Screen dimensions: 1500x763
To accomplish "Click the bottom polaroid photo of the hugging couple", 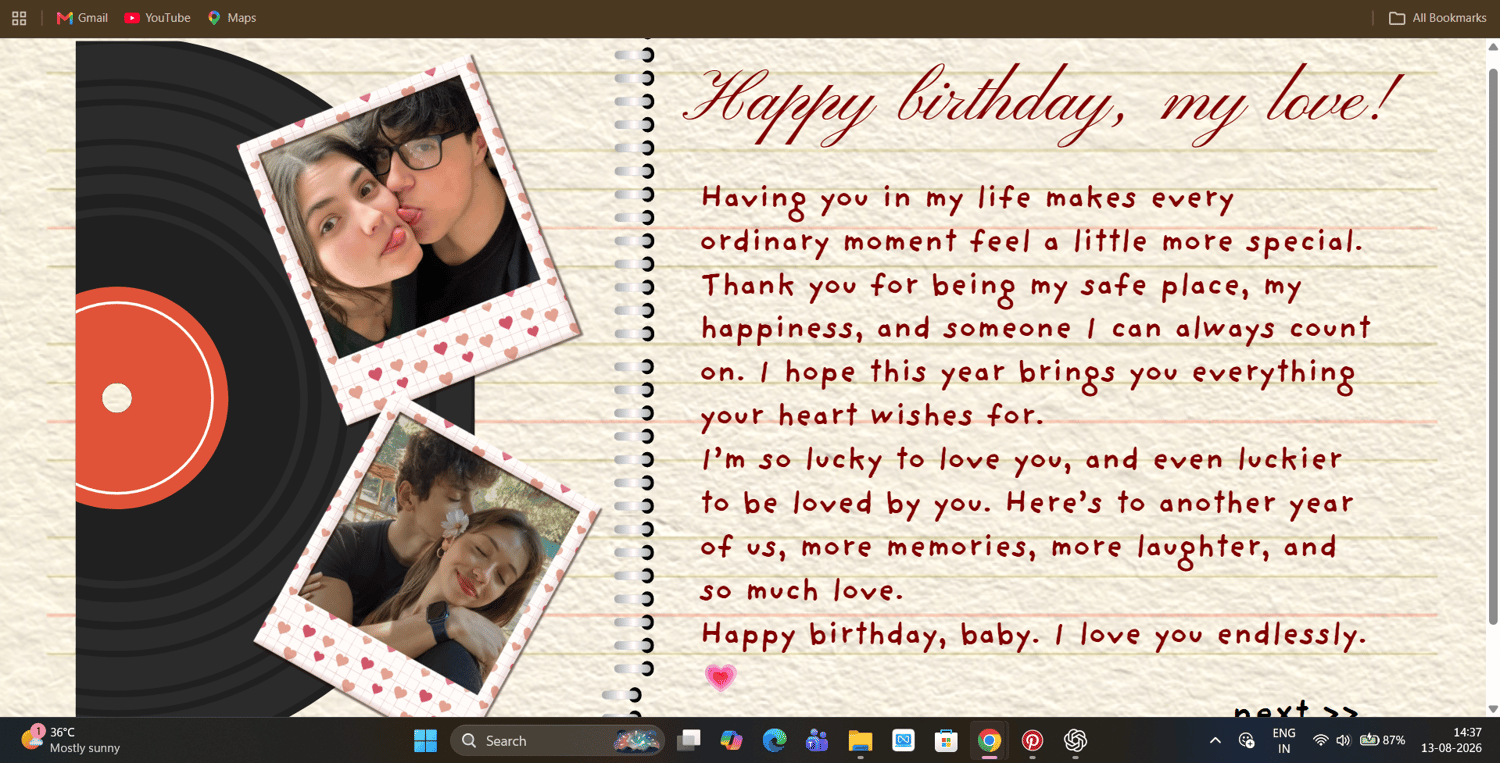I will [x=428, y=558].
